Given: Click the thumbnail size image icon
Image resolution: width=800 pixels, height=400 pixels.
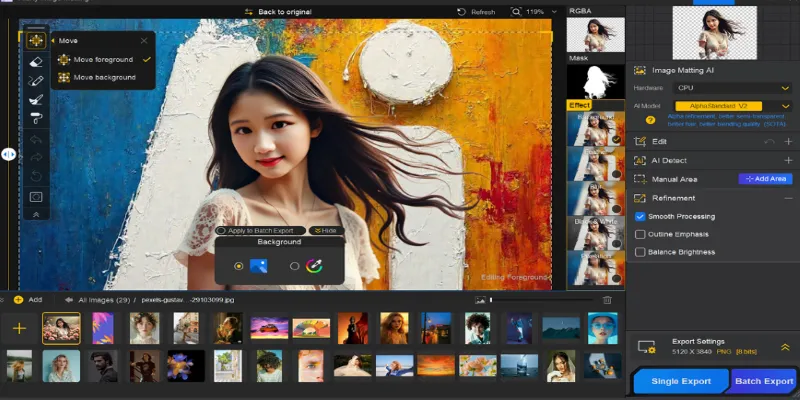Looking at the screenshot, I should click(x=480, y=300).
